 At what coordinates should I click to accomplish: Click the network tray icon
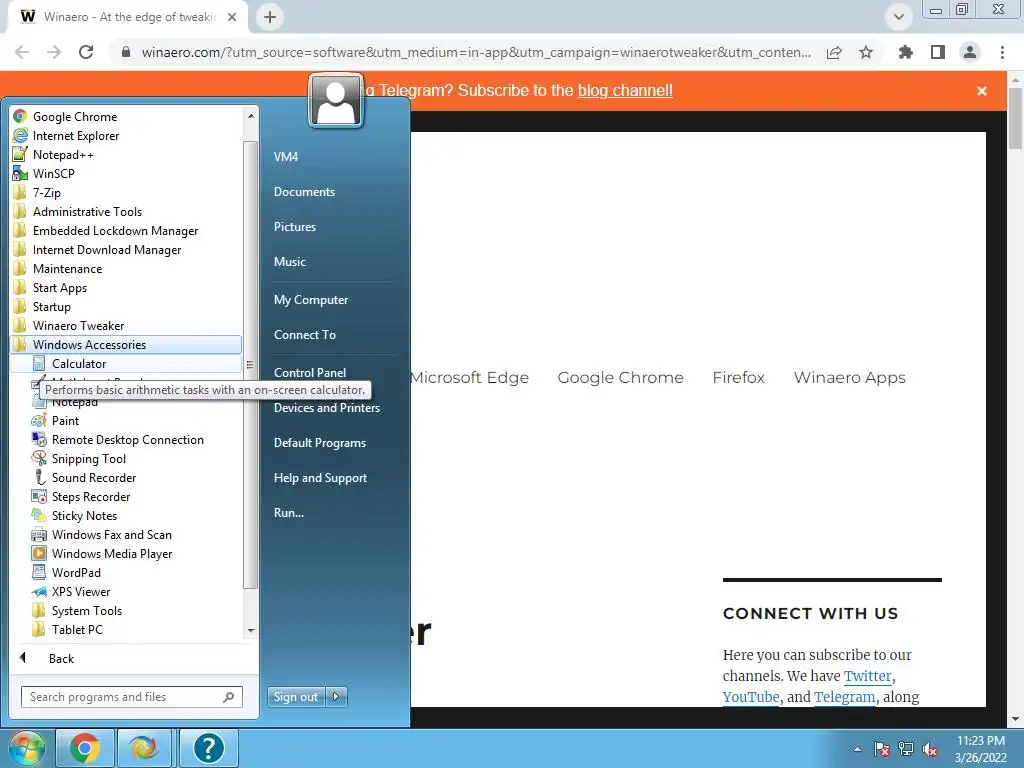[906, 749]
